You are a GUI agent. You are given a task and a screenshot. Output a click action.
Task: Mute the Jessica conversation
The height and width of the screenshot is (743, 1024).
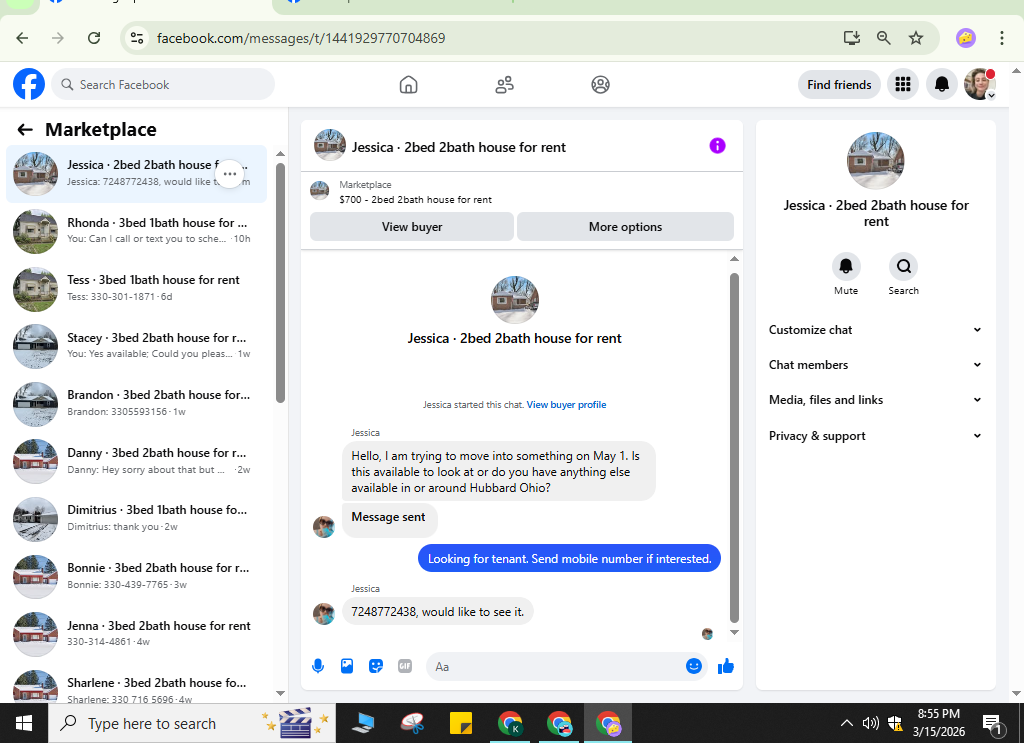pos(846,266)
